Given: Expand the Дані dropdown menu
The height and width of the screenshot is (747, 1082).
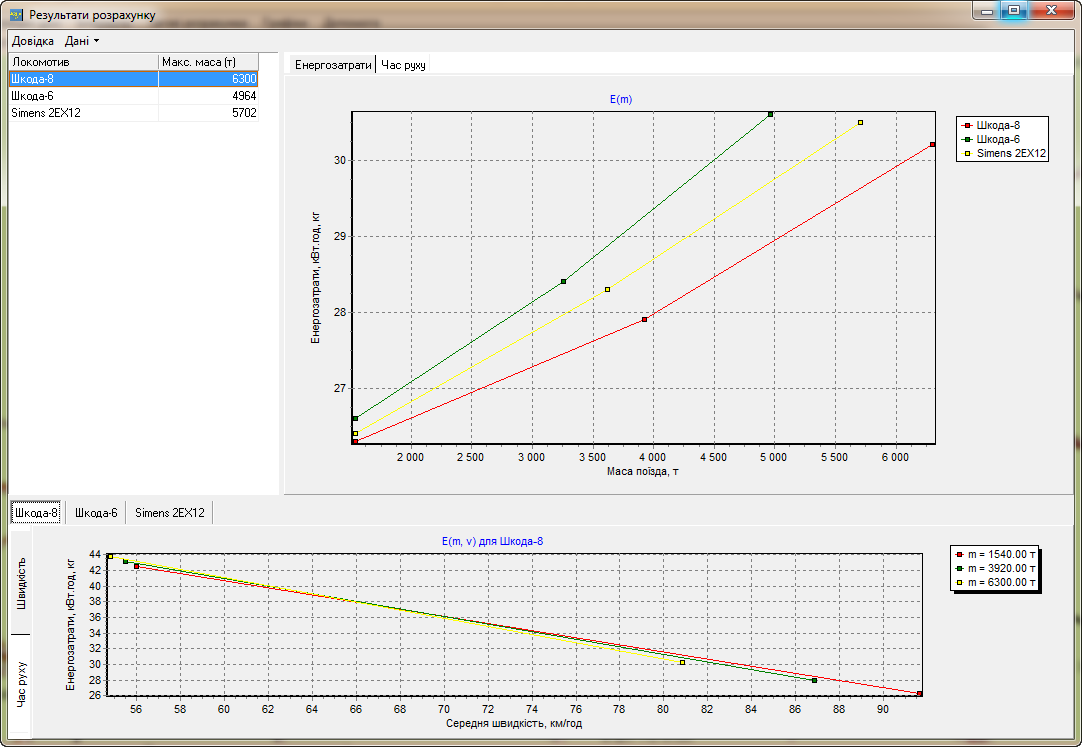Looking at the screenshot, I should coord(82,41).
